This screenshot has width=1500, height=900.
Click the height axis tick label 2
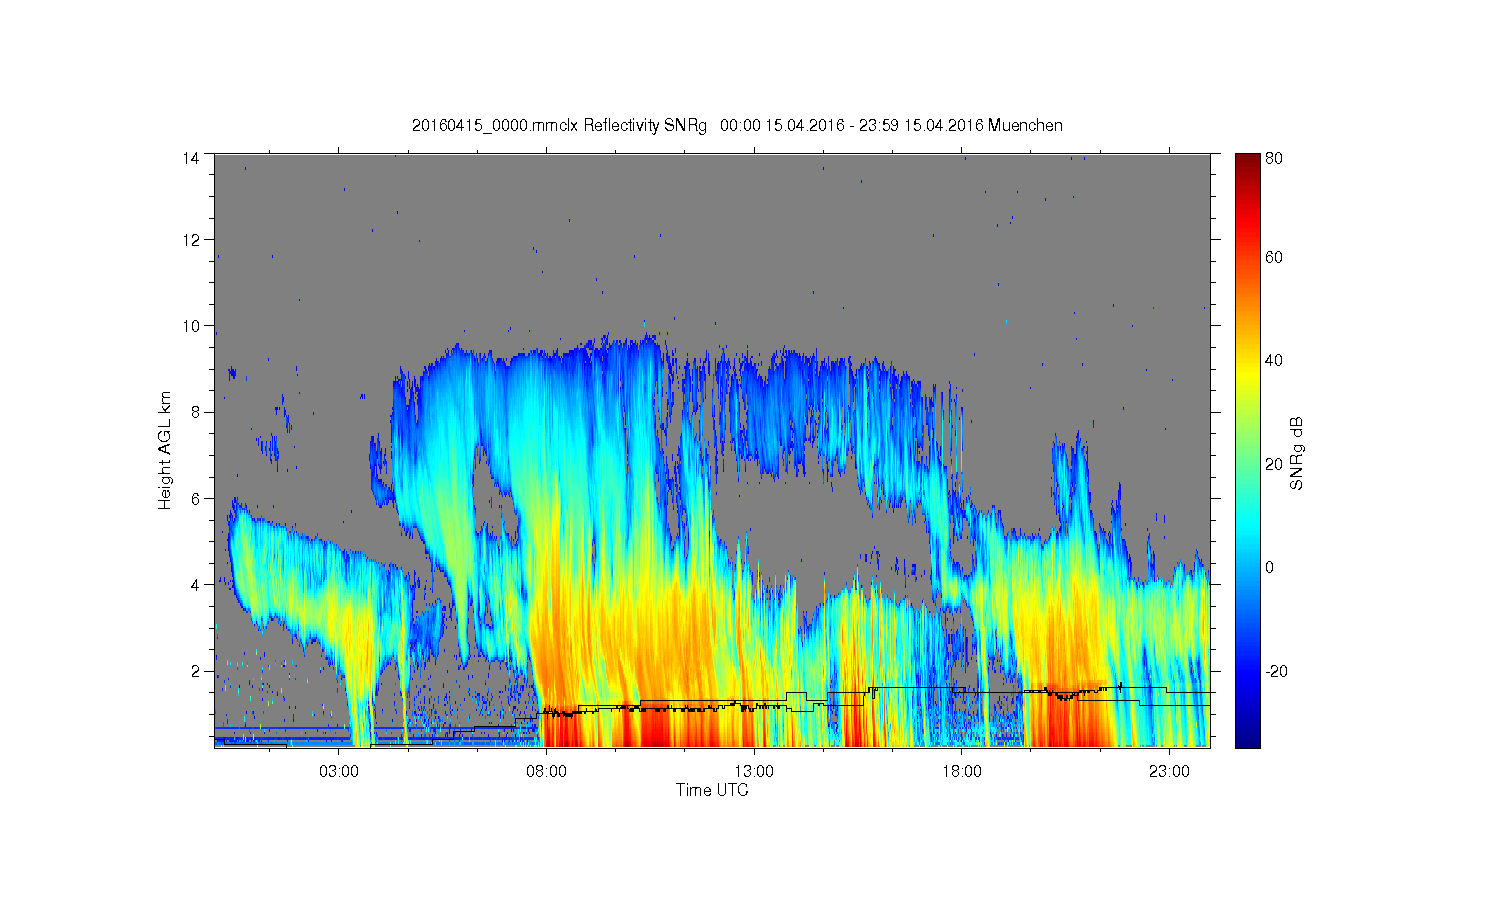click(195, 671)
